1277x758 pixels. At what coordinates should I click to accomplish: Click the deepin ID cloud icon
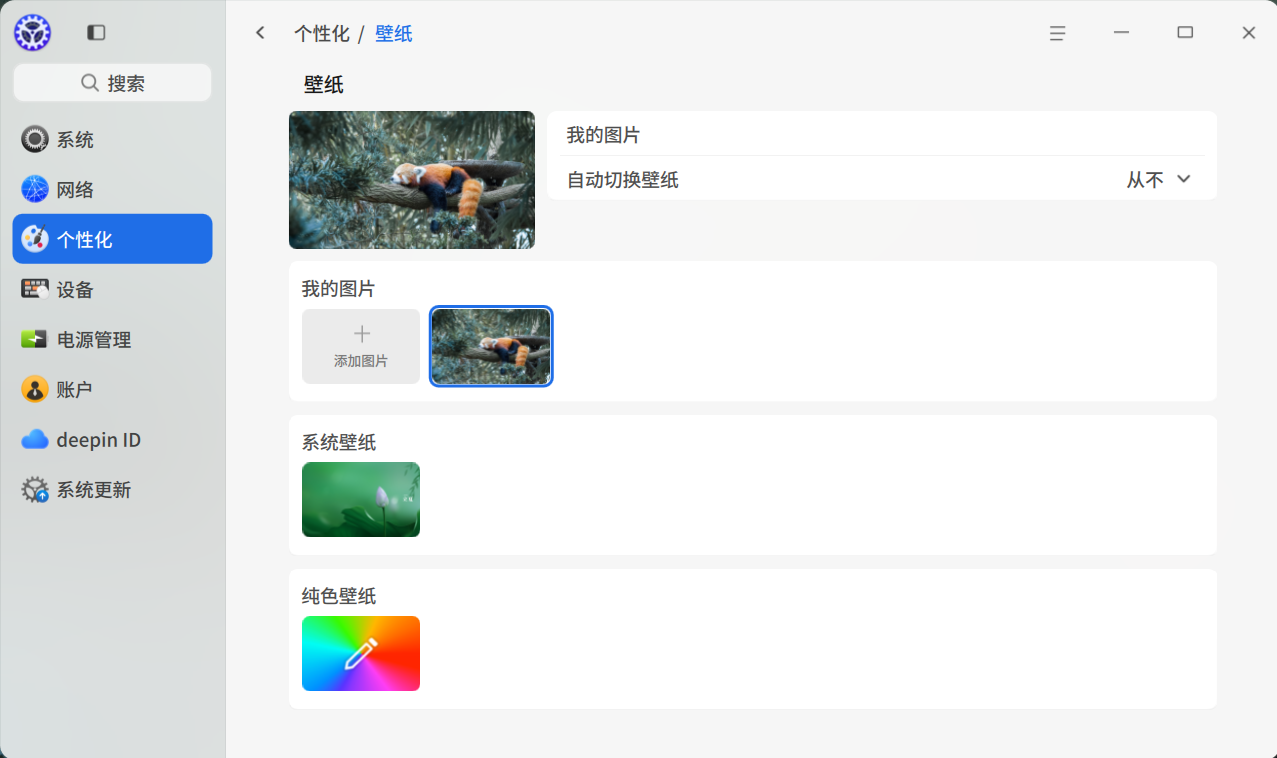point(35,439)
